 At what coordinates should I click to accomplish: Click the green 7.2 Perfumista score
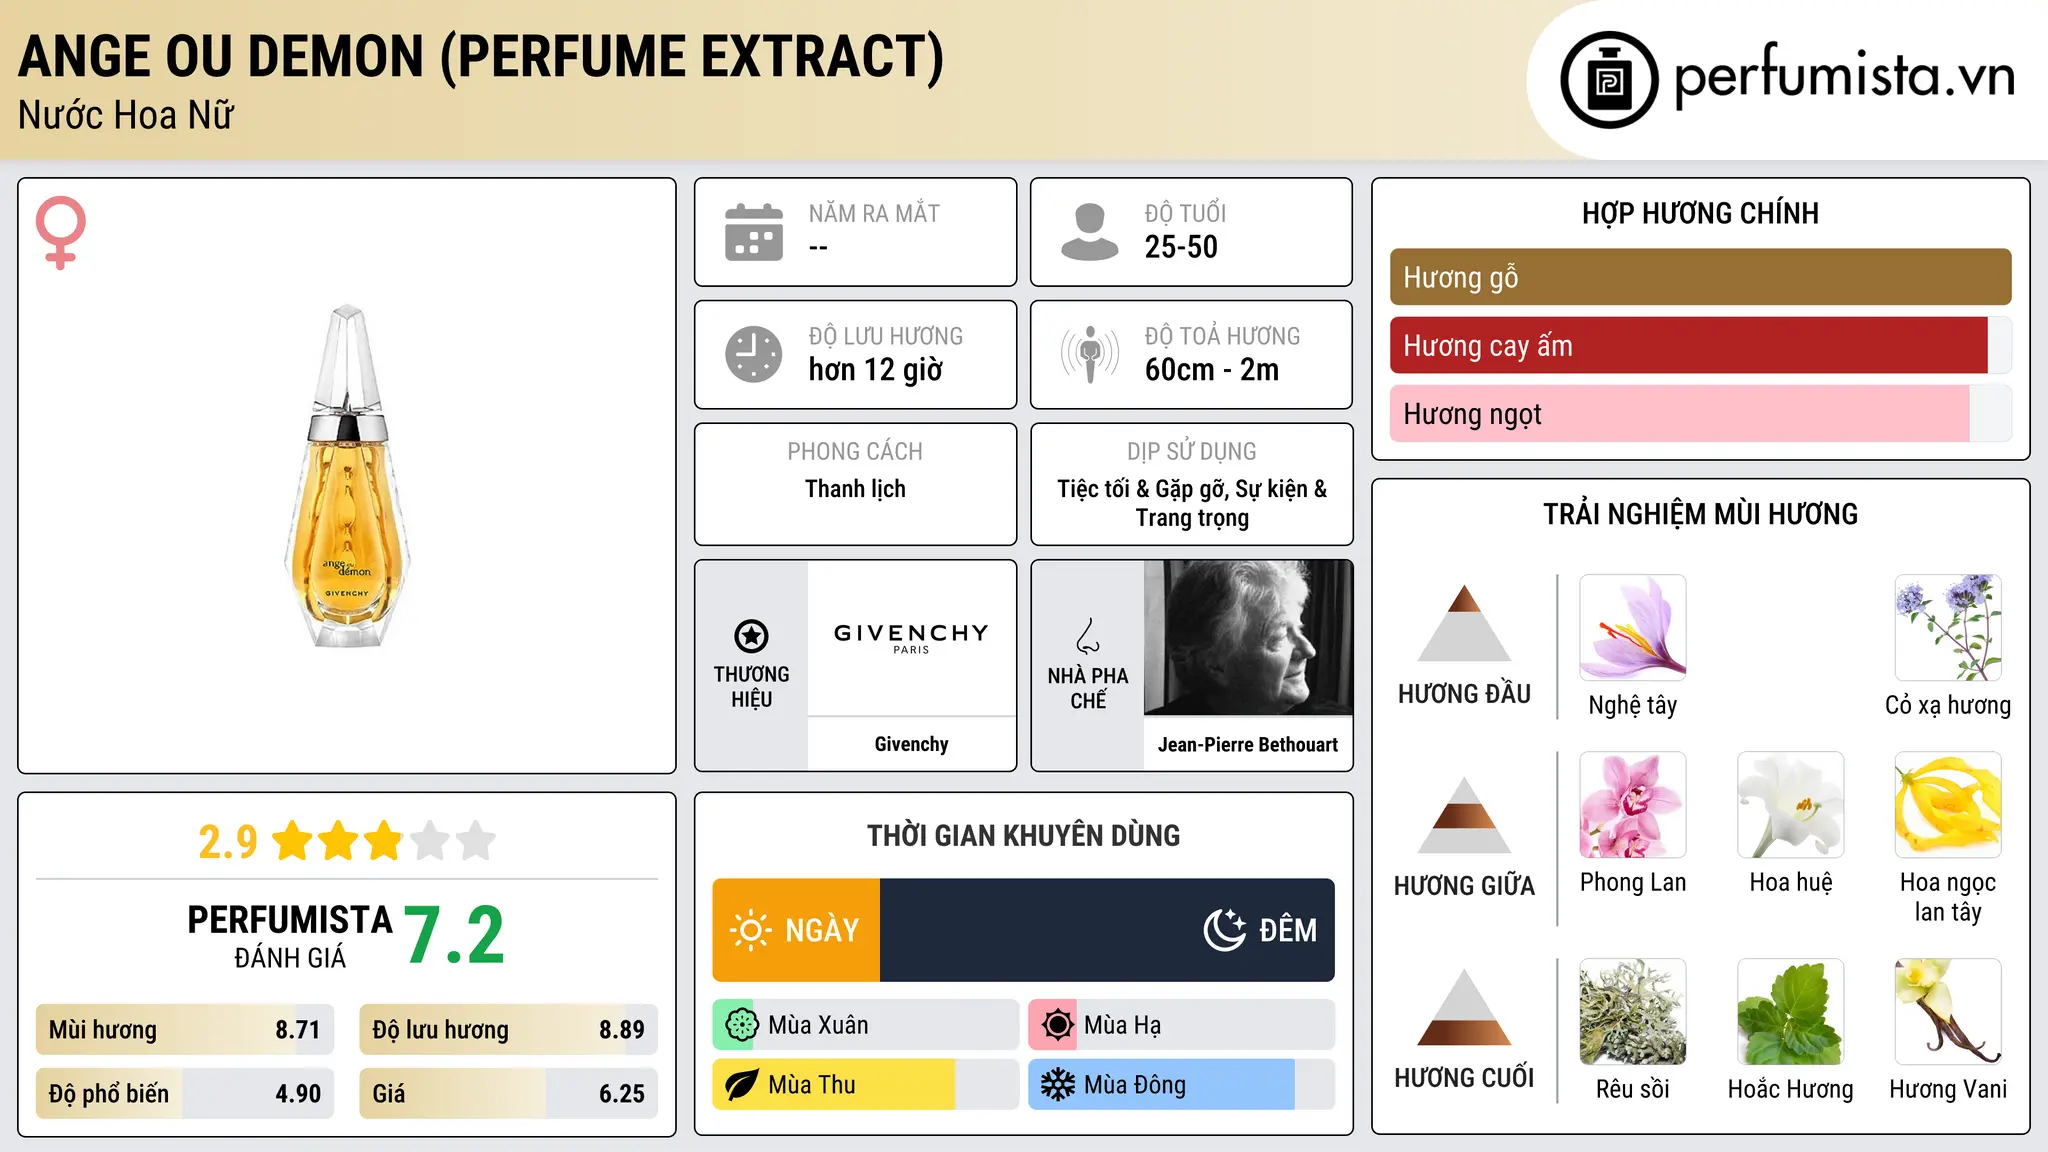455,935
